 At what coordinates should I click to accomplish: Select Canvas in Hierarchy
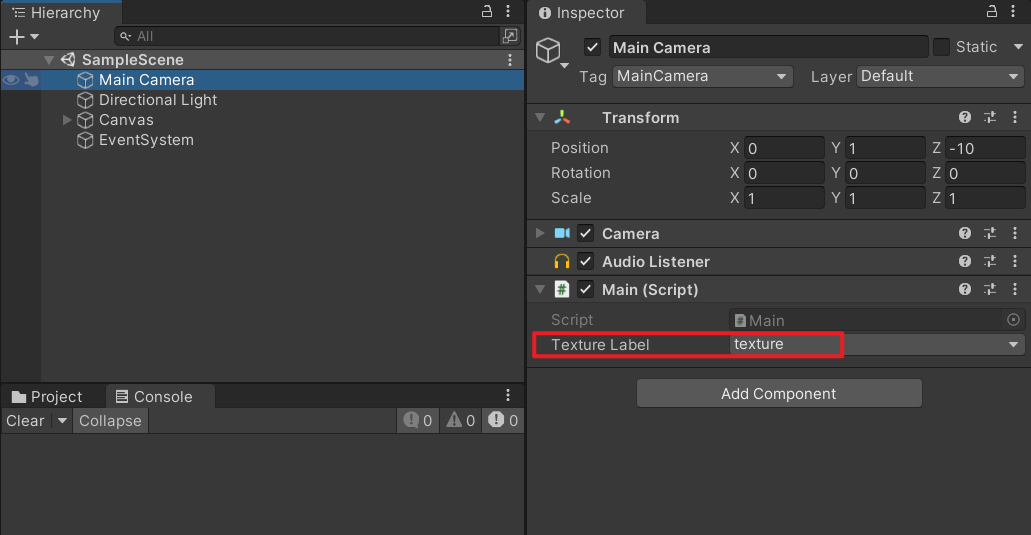126,120
